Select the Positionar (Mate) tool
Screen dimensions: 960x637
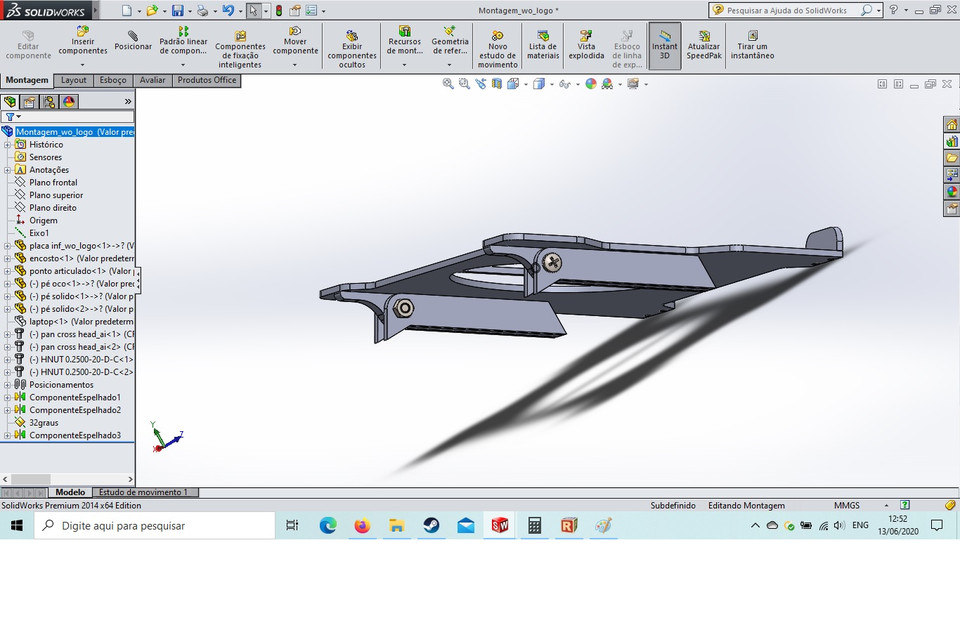coord(133,46)
